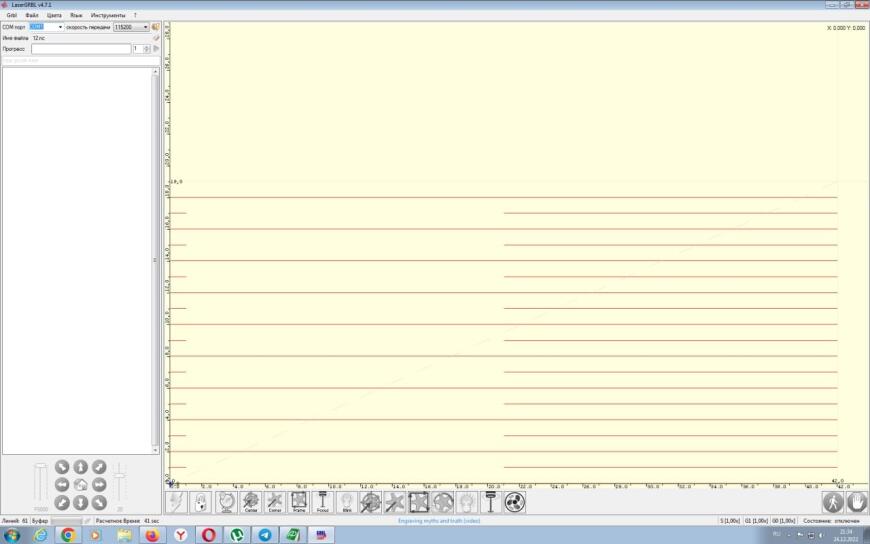Viewport: 870px width, 544px height.
Task: Click the unlabeled center target button
Action: pyautogui.click(x=370, y=502)
